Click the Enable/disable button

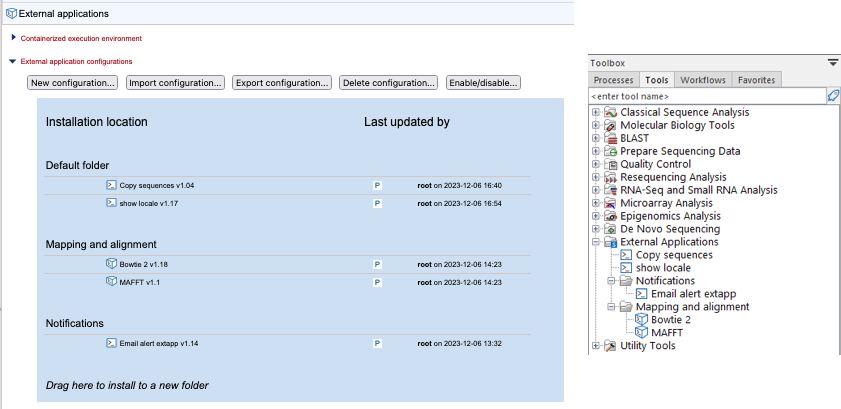tap(483, 83)
